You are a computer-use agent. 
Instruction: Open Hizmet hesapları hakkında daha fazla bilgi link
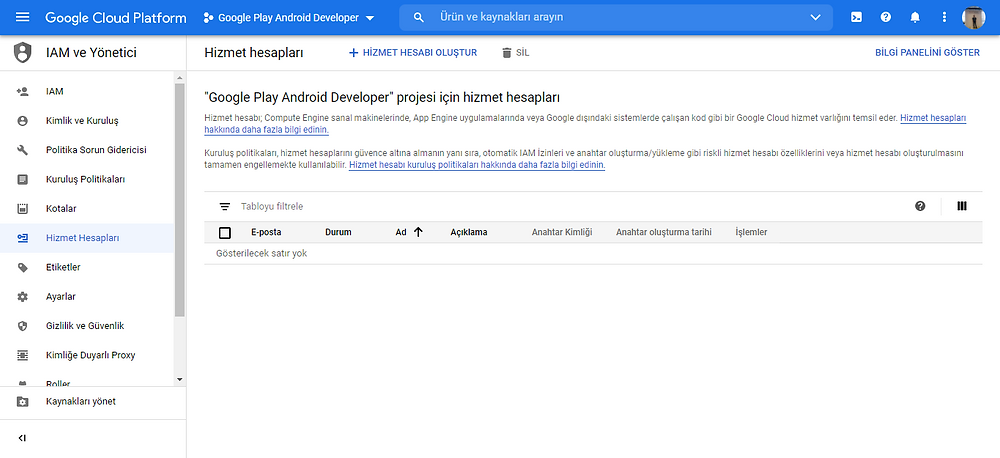pos(933,118)
